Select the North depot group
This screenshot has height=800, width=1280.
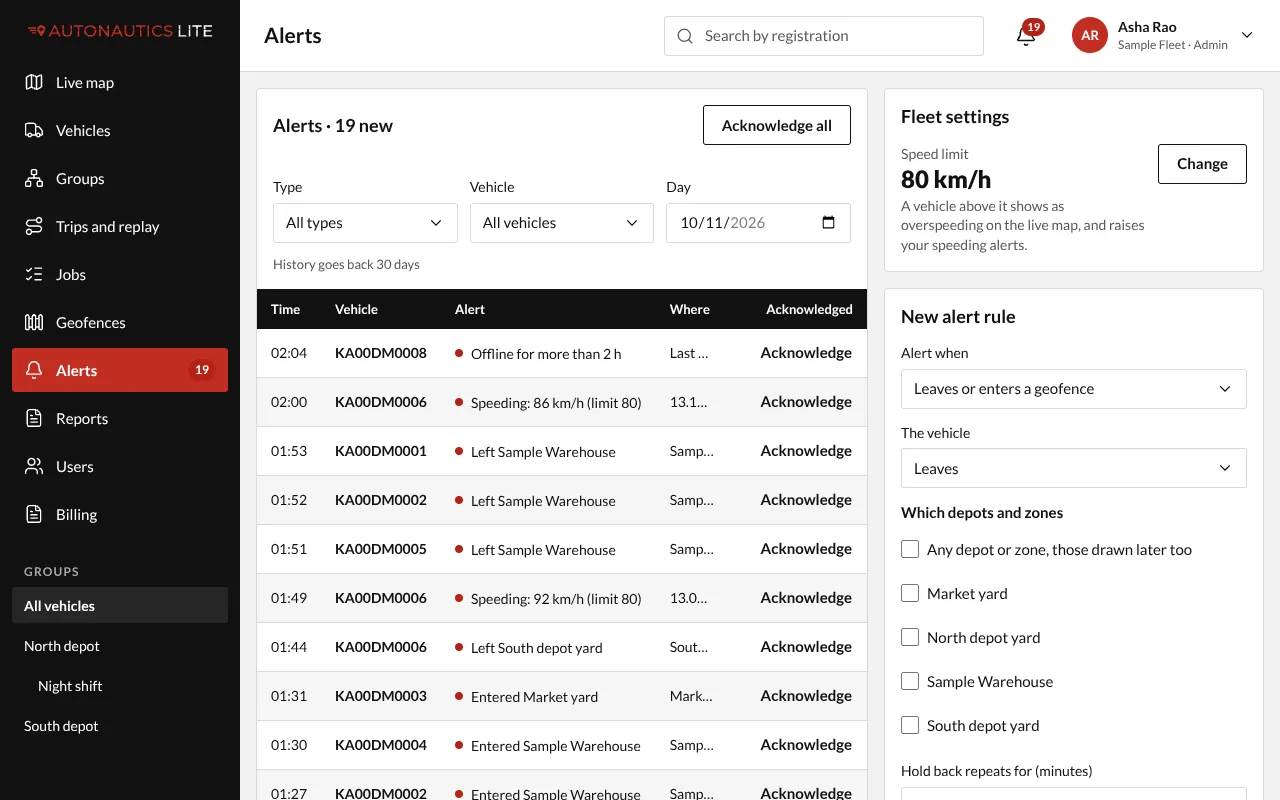tap(120, 646)
